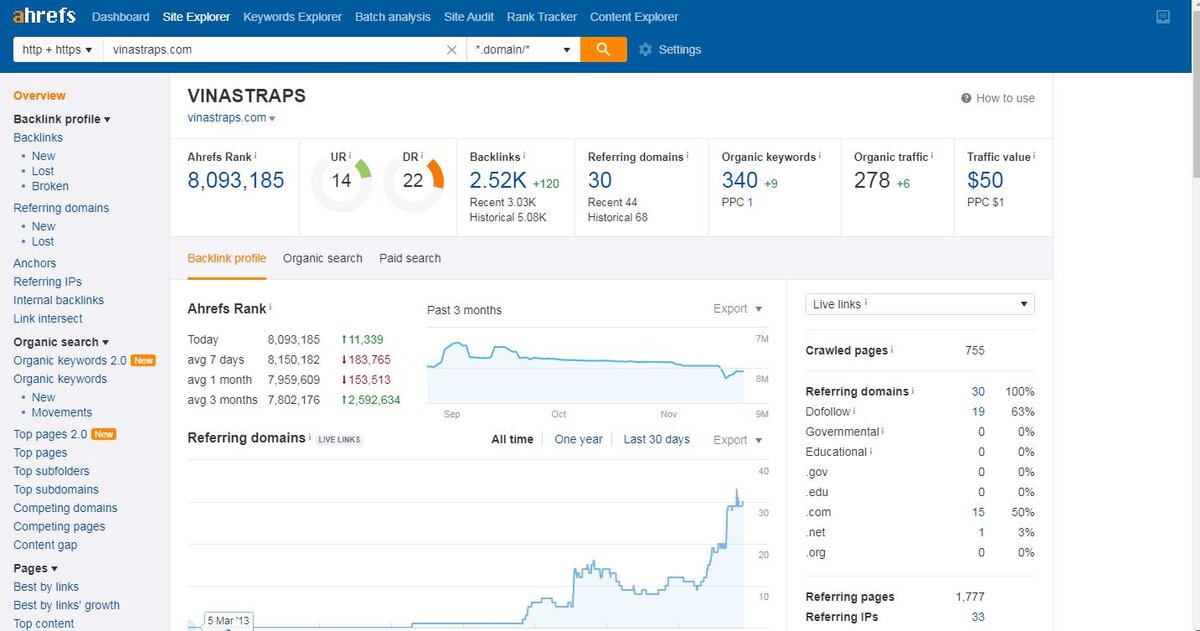Click the info icon beside Dofollow
1200x631 pixels.
tap(855, 411)
